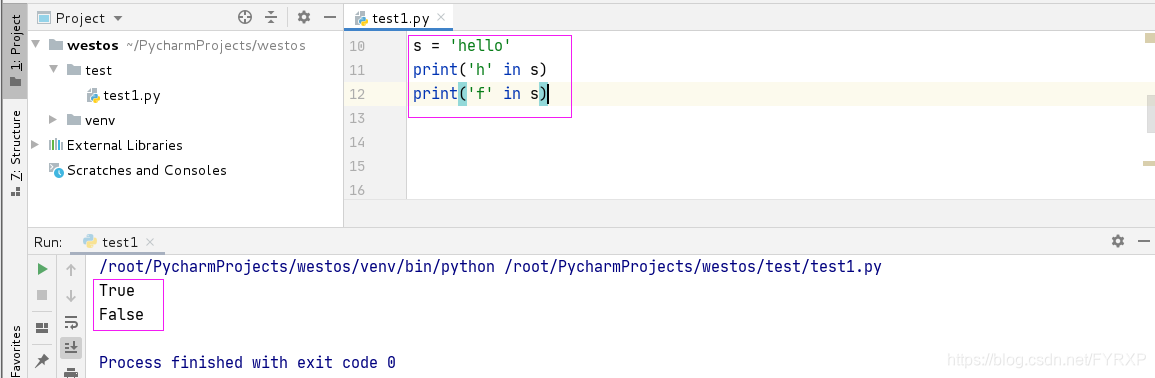
Task: Click 'Process finished with exit code 0' text
Action: (247, 363)
